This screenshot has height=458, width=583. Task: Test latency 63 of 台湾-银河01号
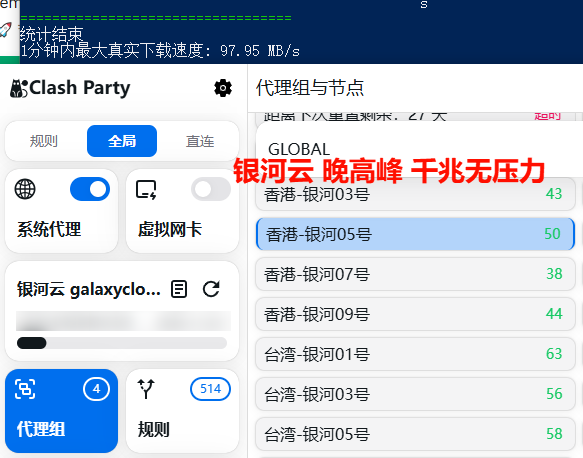[x=554, y=354]
